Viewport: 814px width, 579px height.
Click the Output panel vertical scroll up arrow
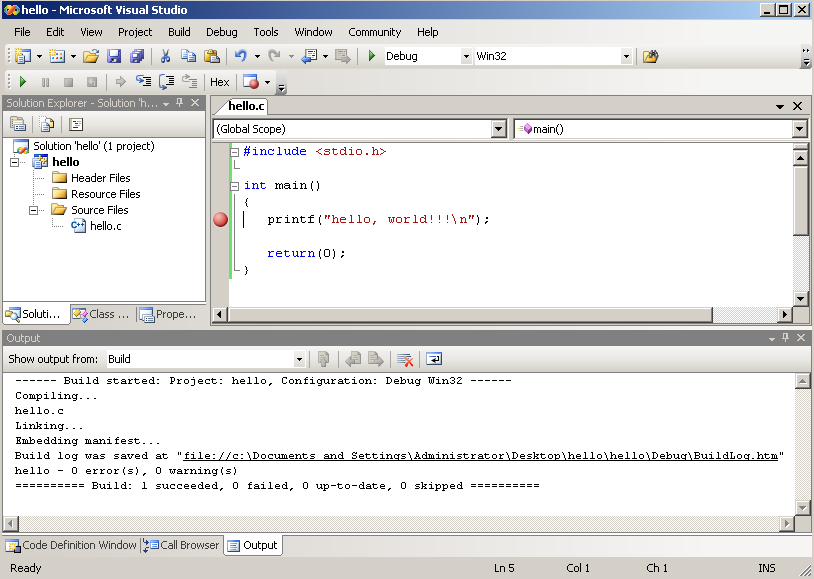pos(802,382)
